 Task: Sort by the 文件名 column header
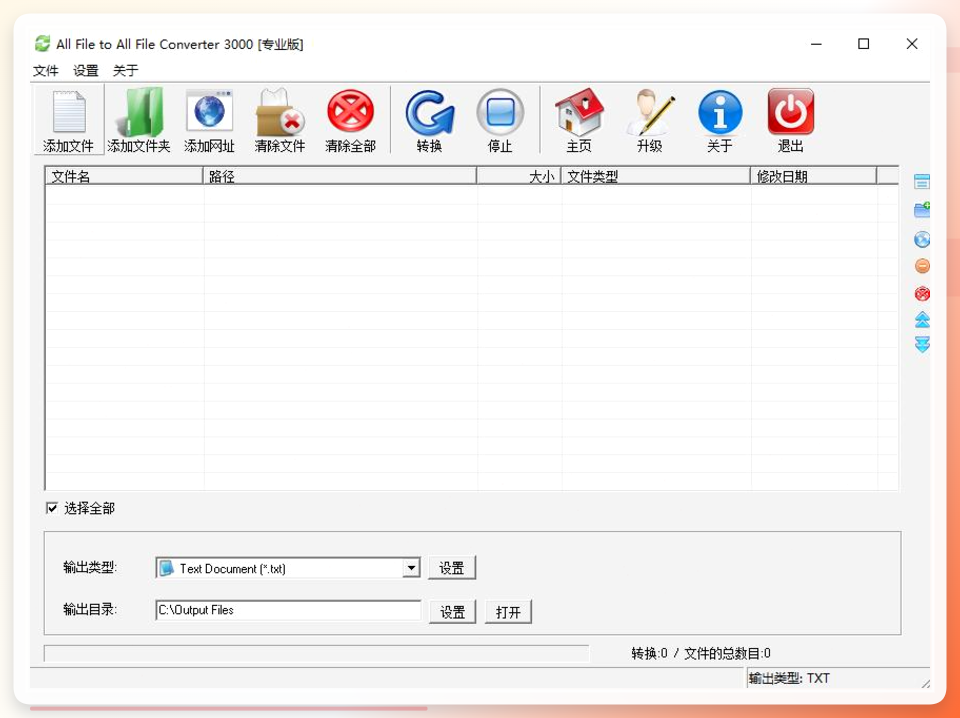tap(124, 176)
